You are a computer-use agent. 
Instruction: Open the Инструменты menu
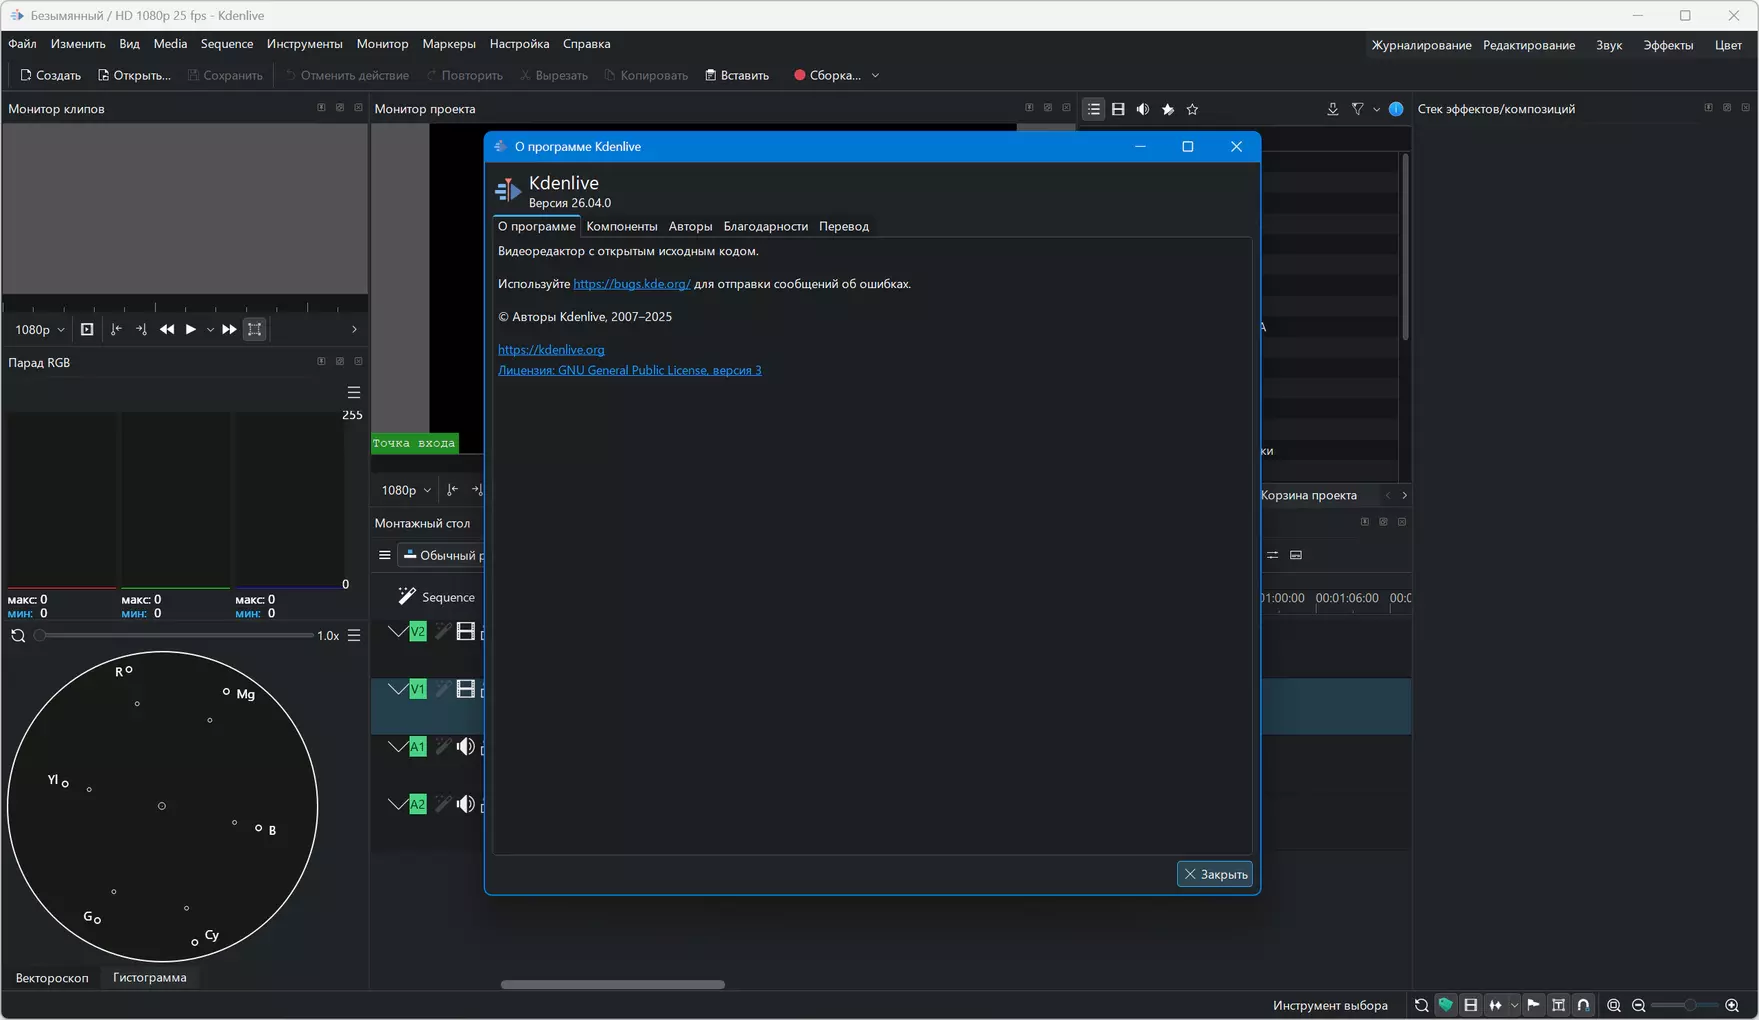[304, 44]
